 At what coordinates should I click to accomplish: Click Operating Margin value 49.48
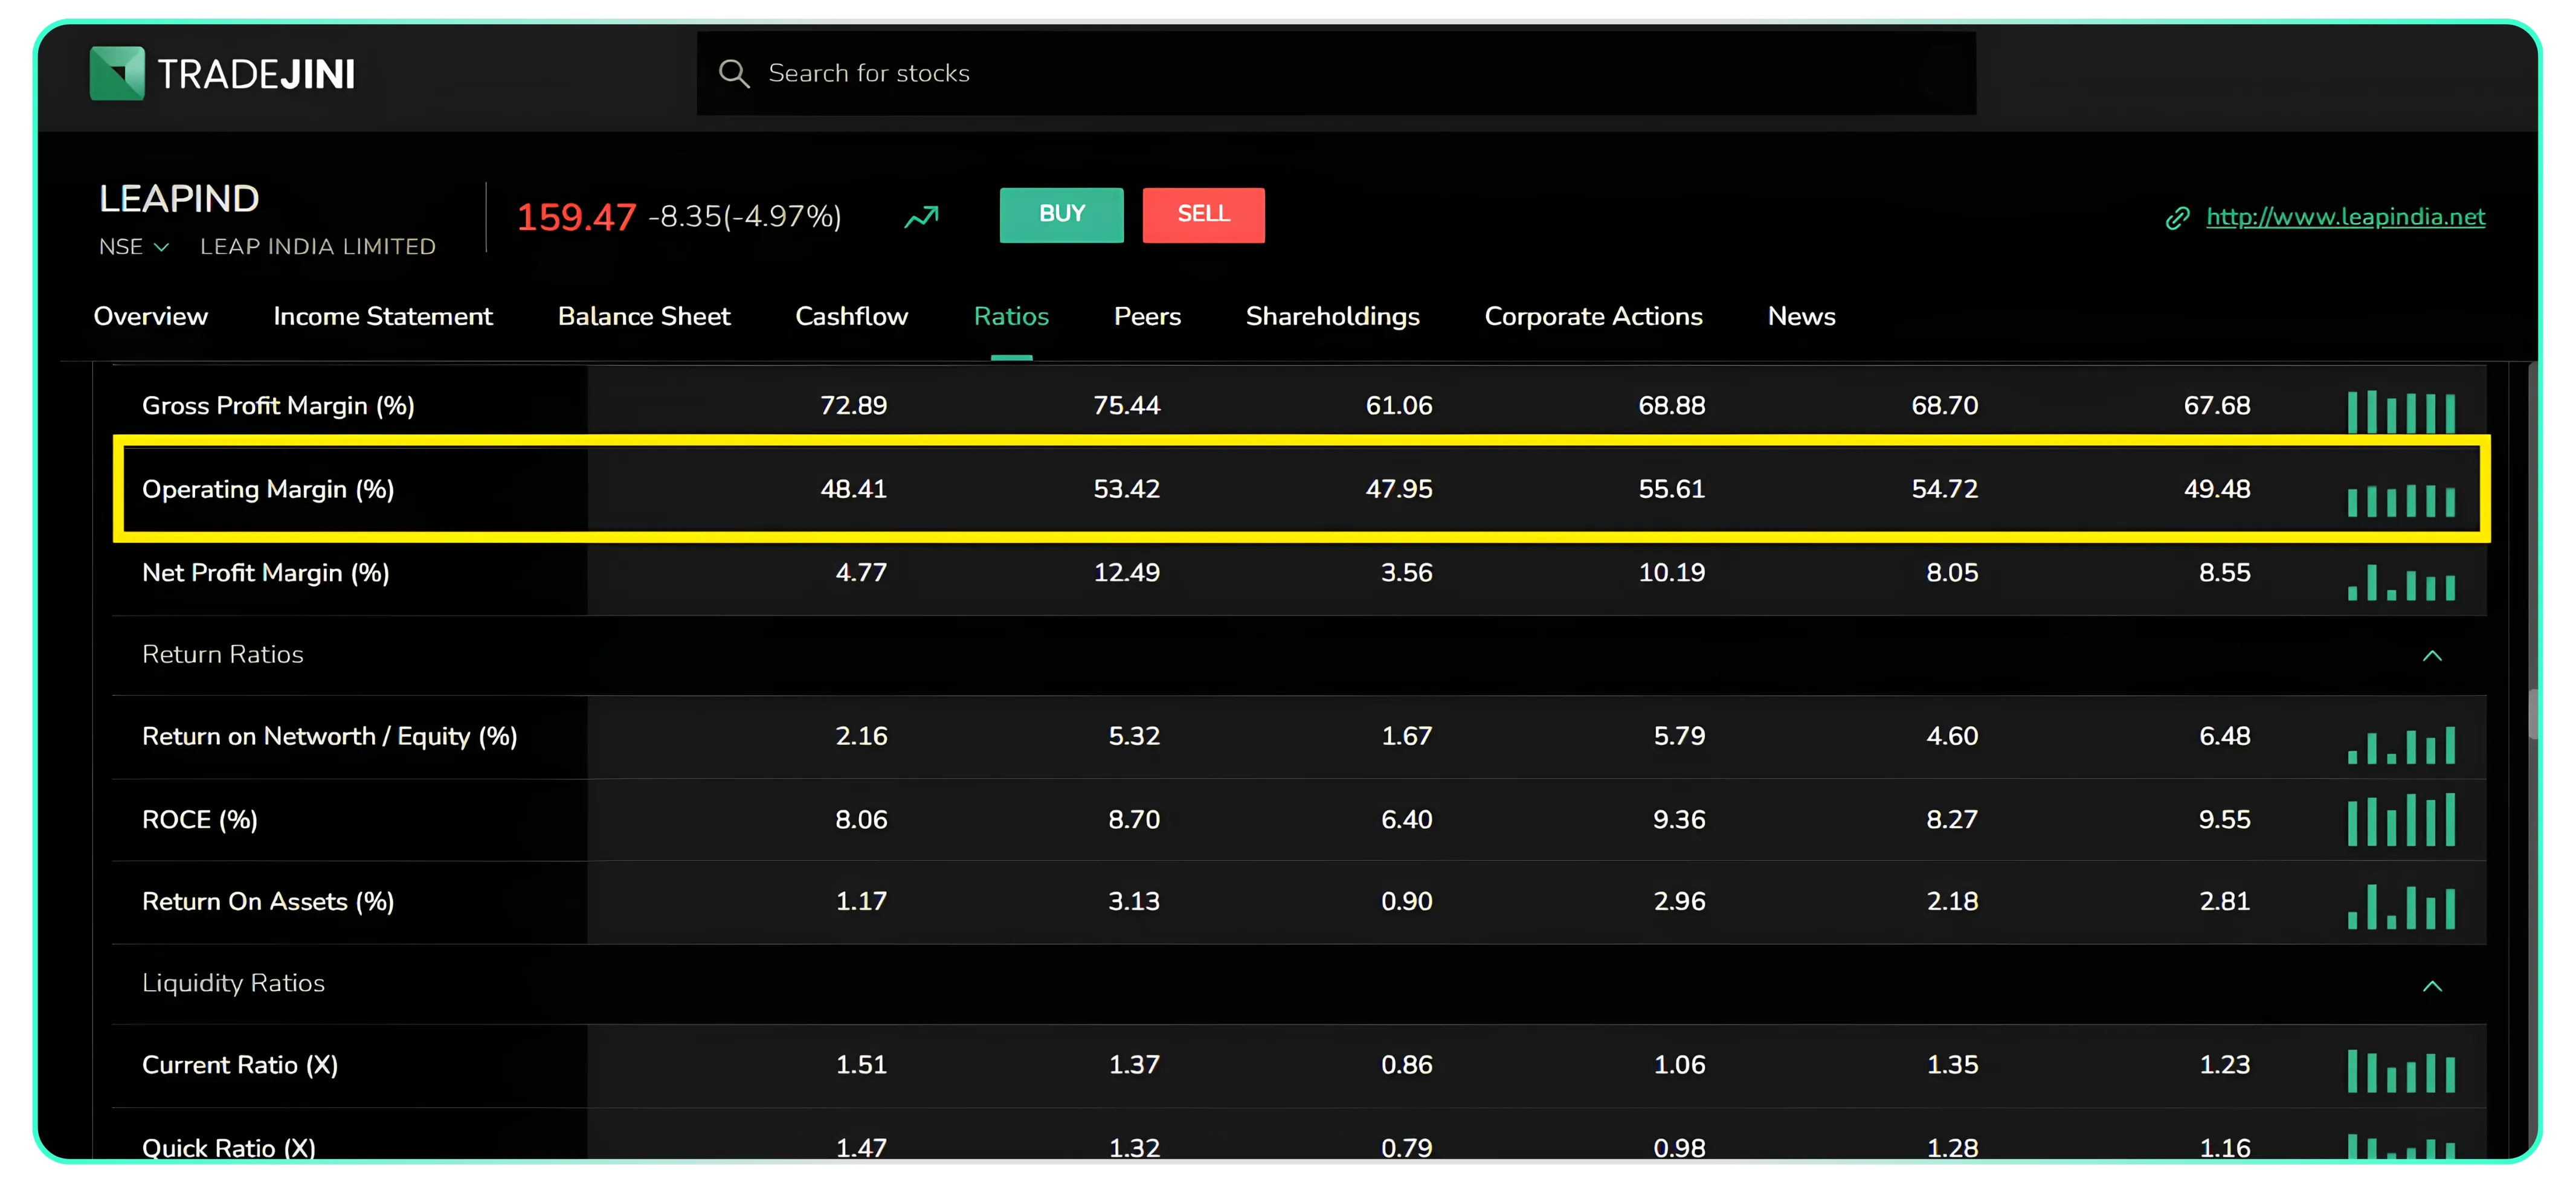coord(2217,489)
